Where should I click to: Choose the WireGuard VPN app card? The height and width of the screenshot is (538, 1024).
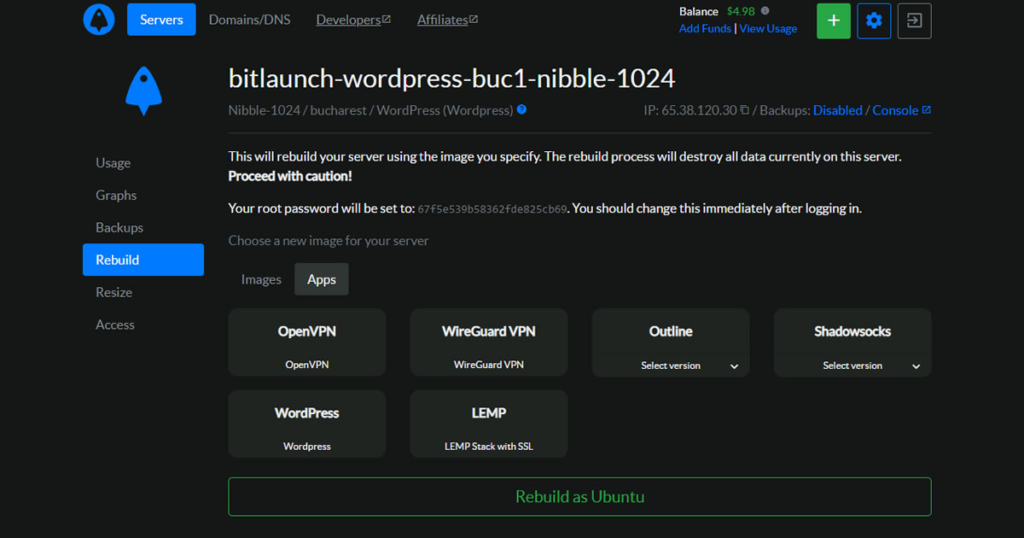(x=488, y=342)
